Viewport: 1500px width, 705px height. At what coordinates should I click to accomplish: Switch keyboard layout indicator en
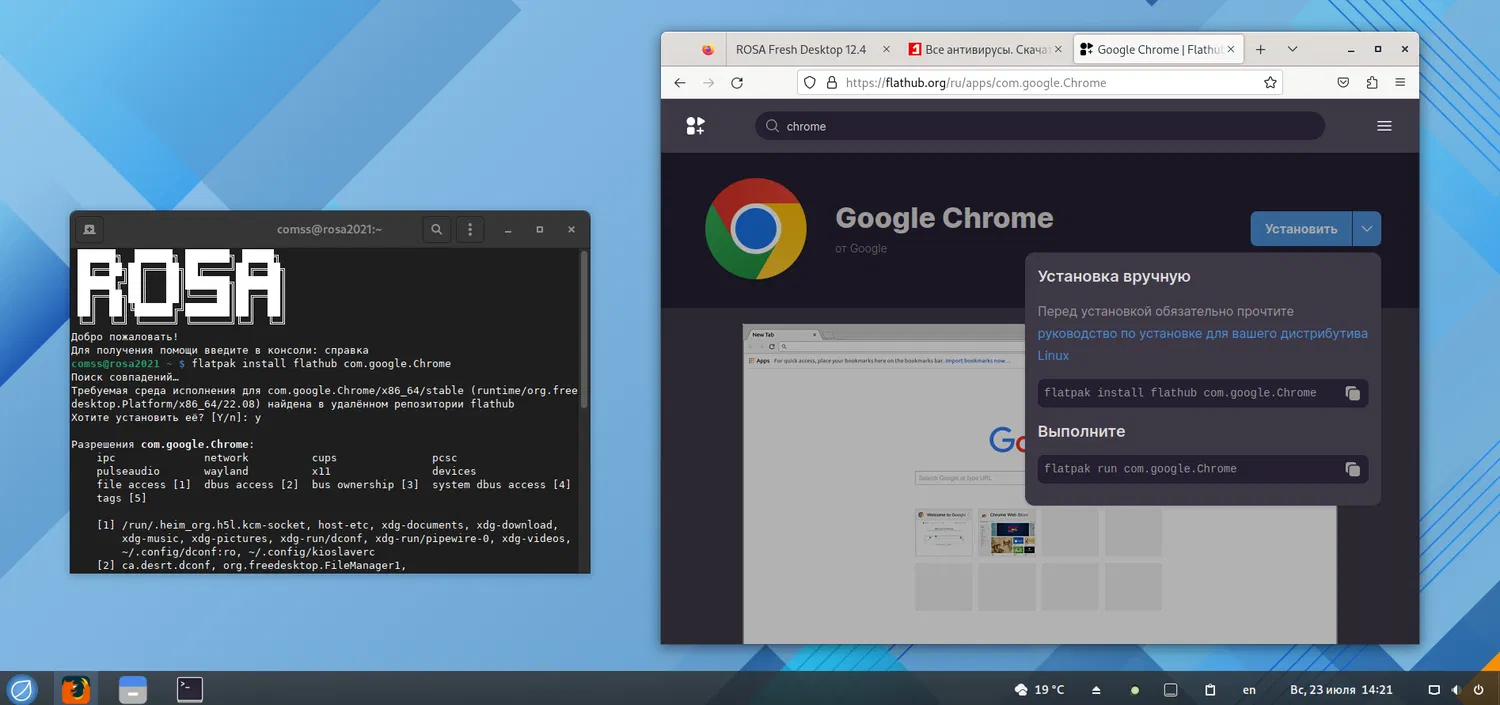[x=1249, y=690]
